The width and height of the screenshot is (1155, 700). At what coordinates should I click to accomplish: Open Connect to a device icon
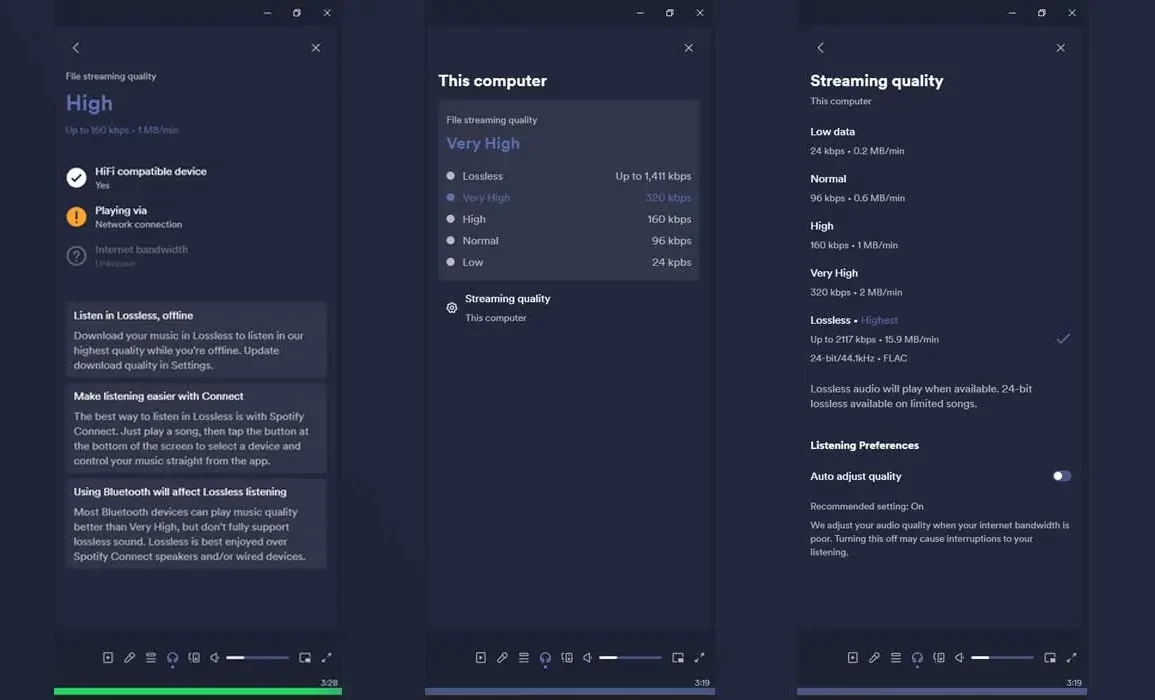(194, 657)
